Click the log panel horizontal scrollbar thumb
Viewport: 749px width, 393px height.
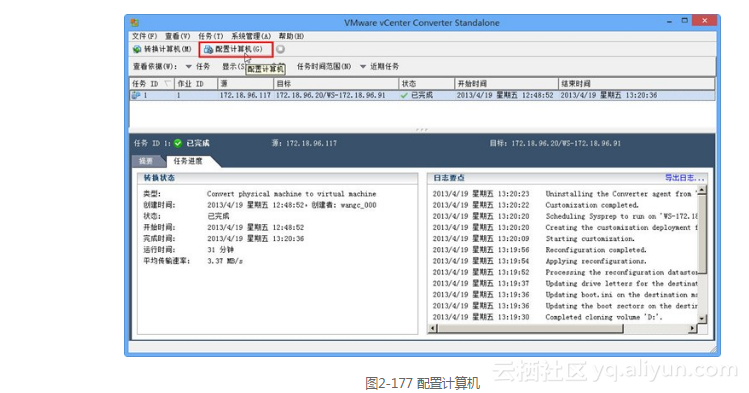(x=530, y=329)
